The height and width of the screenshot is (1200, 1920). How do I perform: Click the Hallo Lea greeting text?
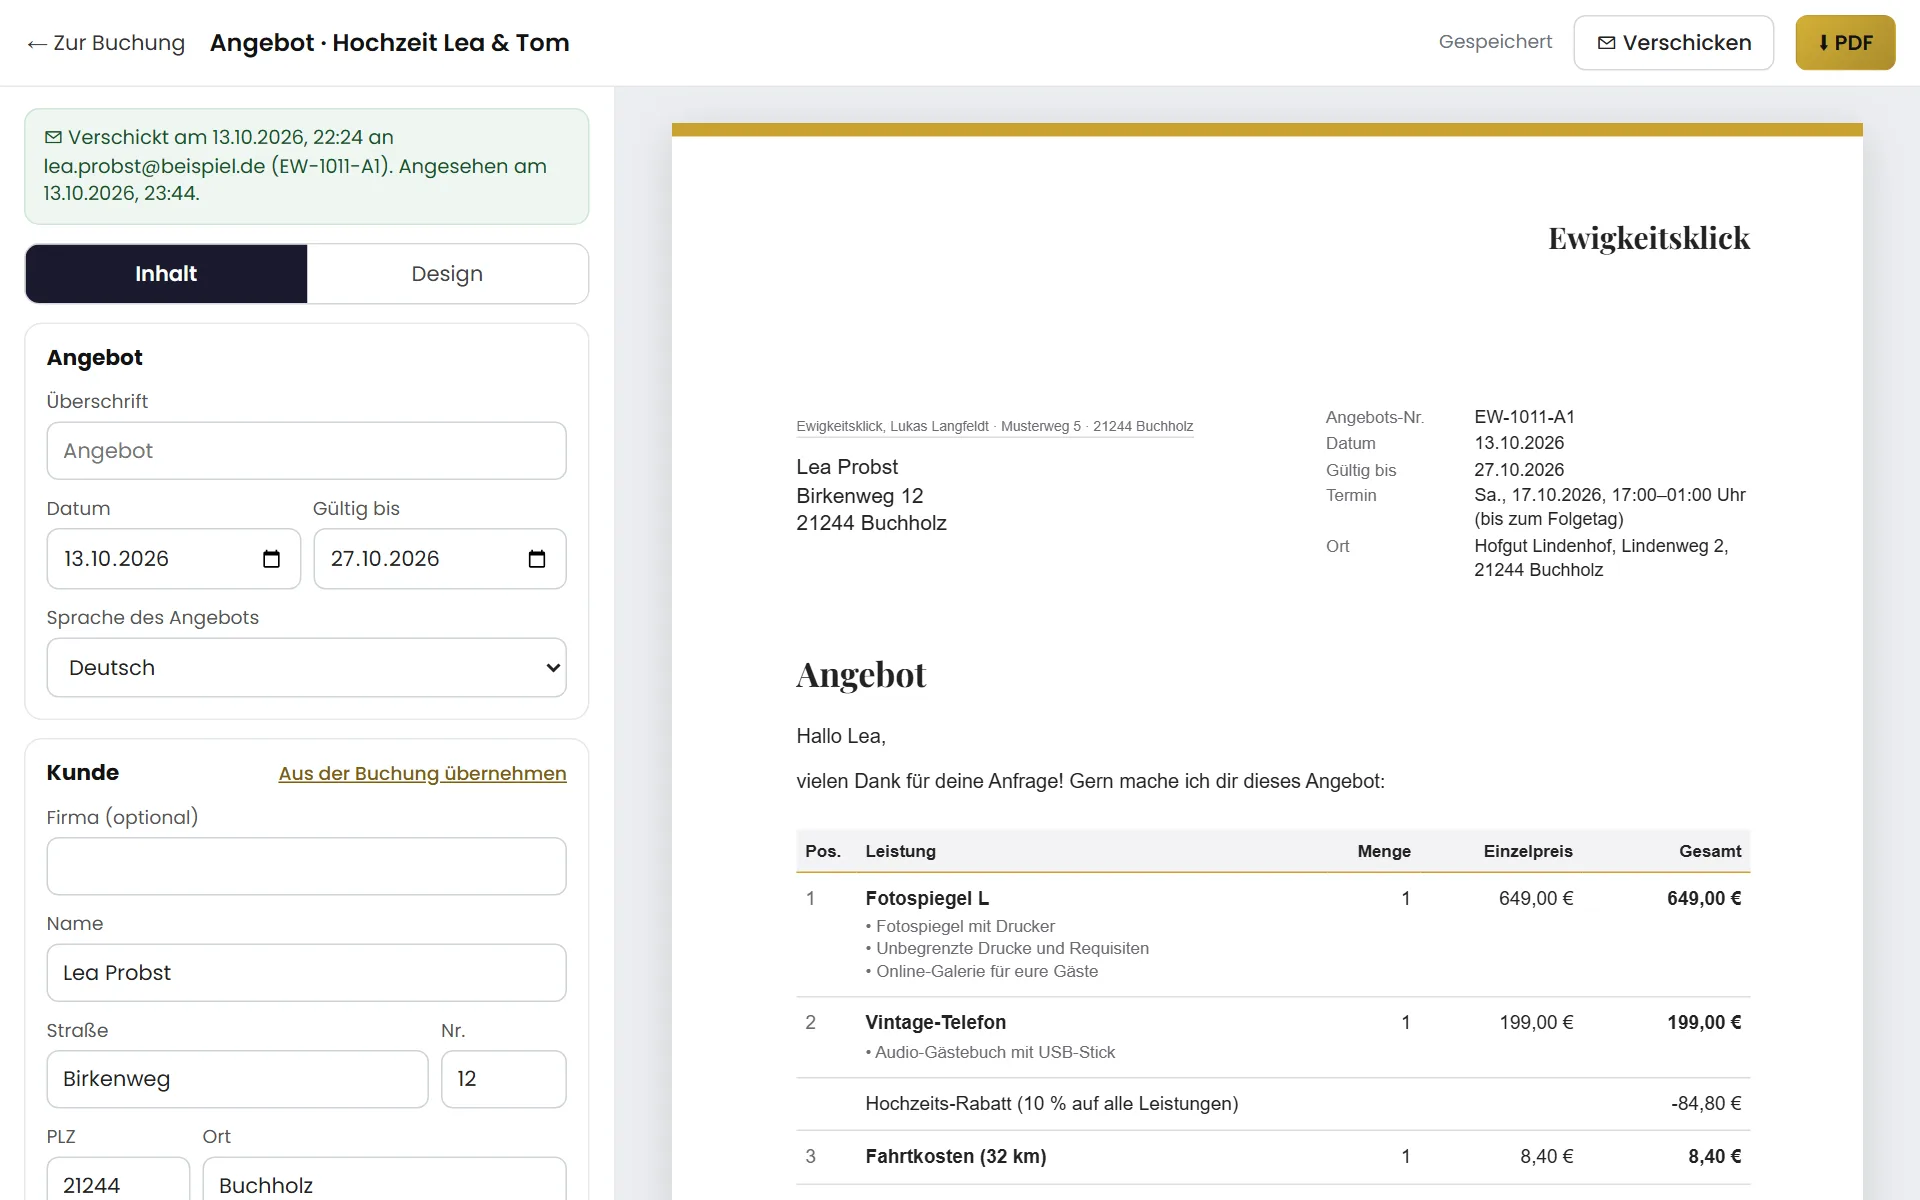pos(841,737)
